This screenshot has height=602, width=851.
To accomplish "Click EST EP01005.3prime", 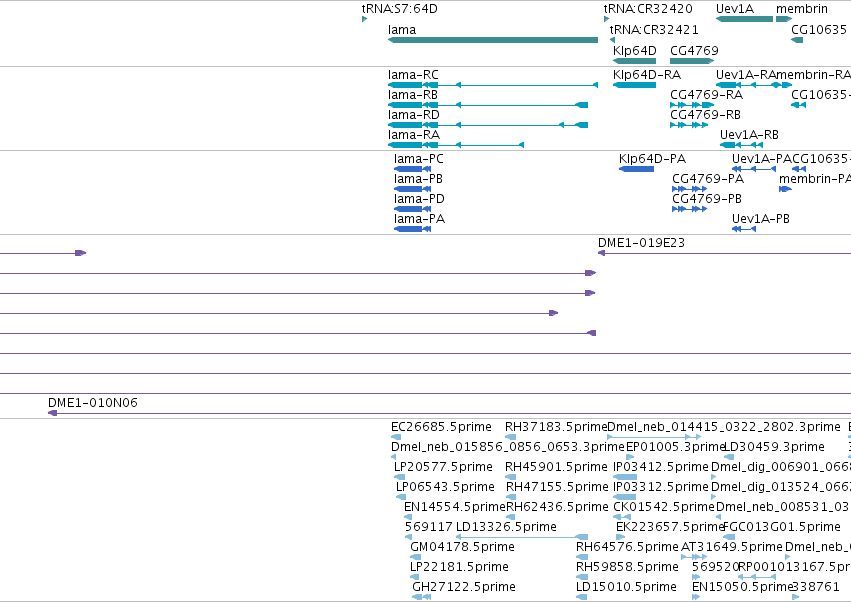I will pyautogui.click(x=630, y=457).
